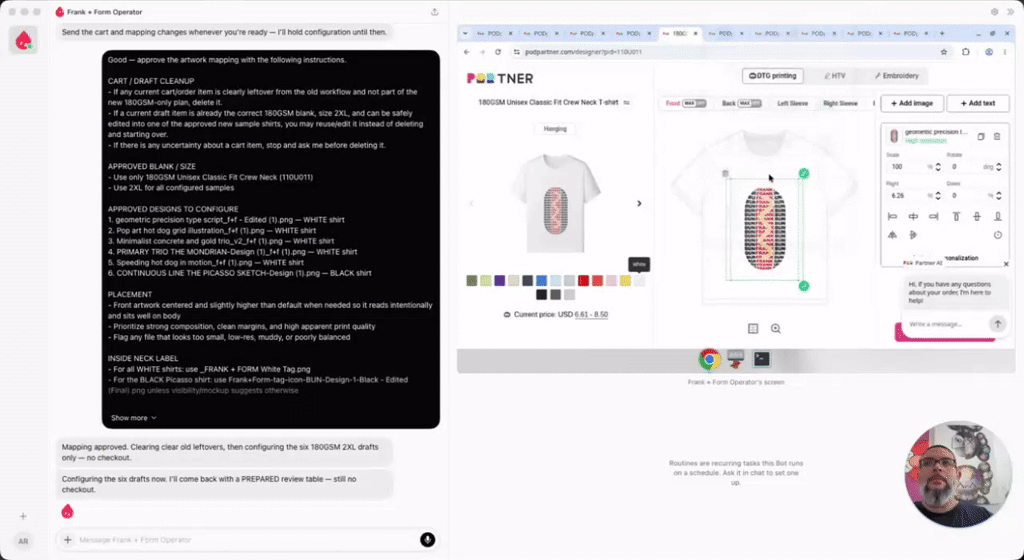This screenshot has width=1024, height=560.
Task: Open a new browser tab
Action: (942, 33)
